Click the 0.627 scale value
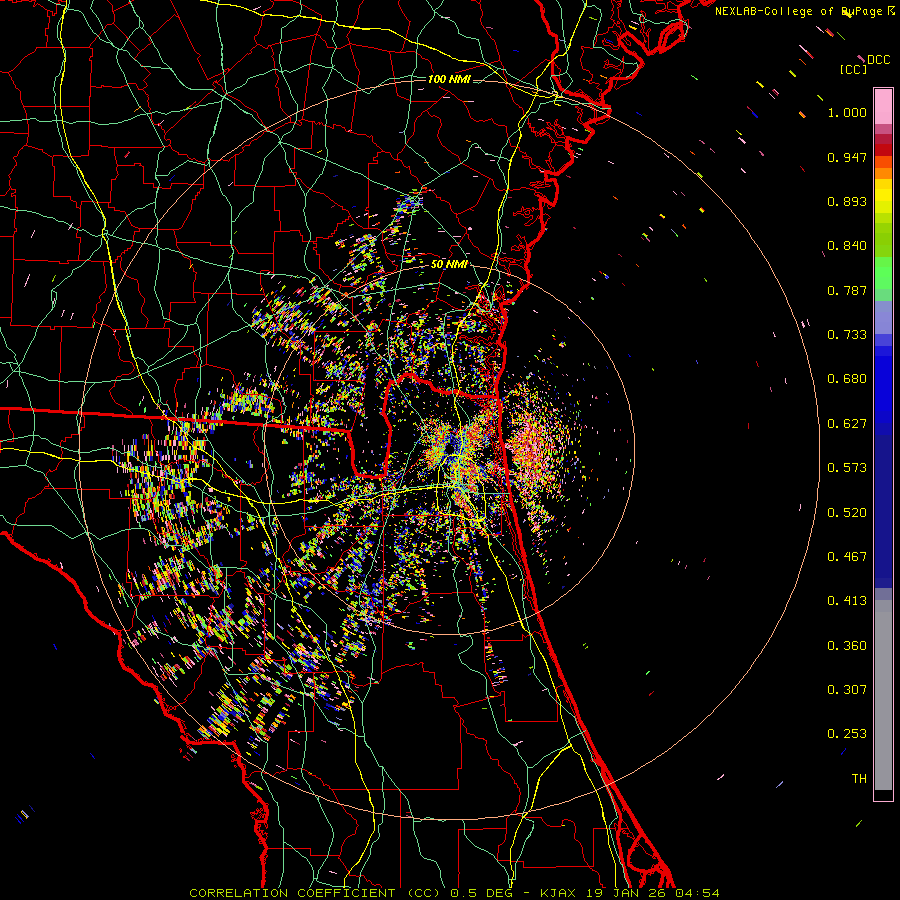The width and height of the screenshot is (900, 900). [847, 424]
